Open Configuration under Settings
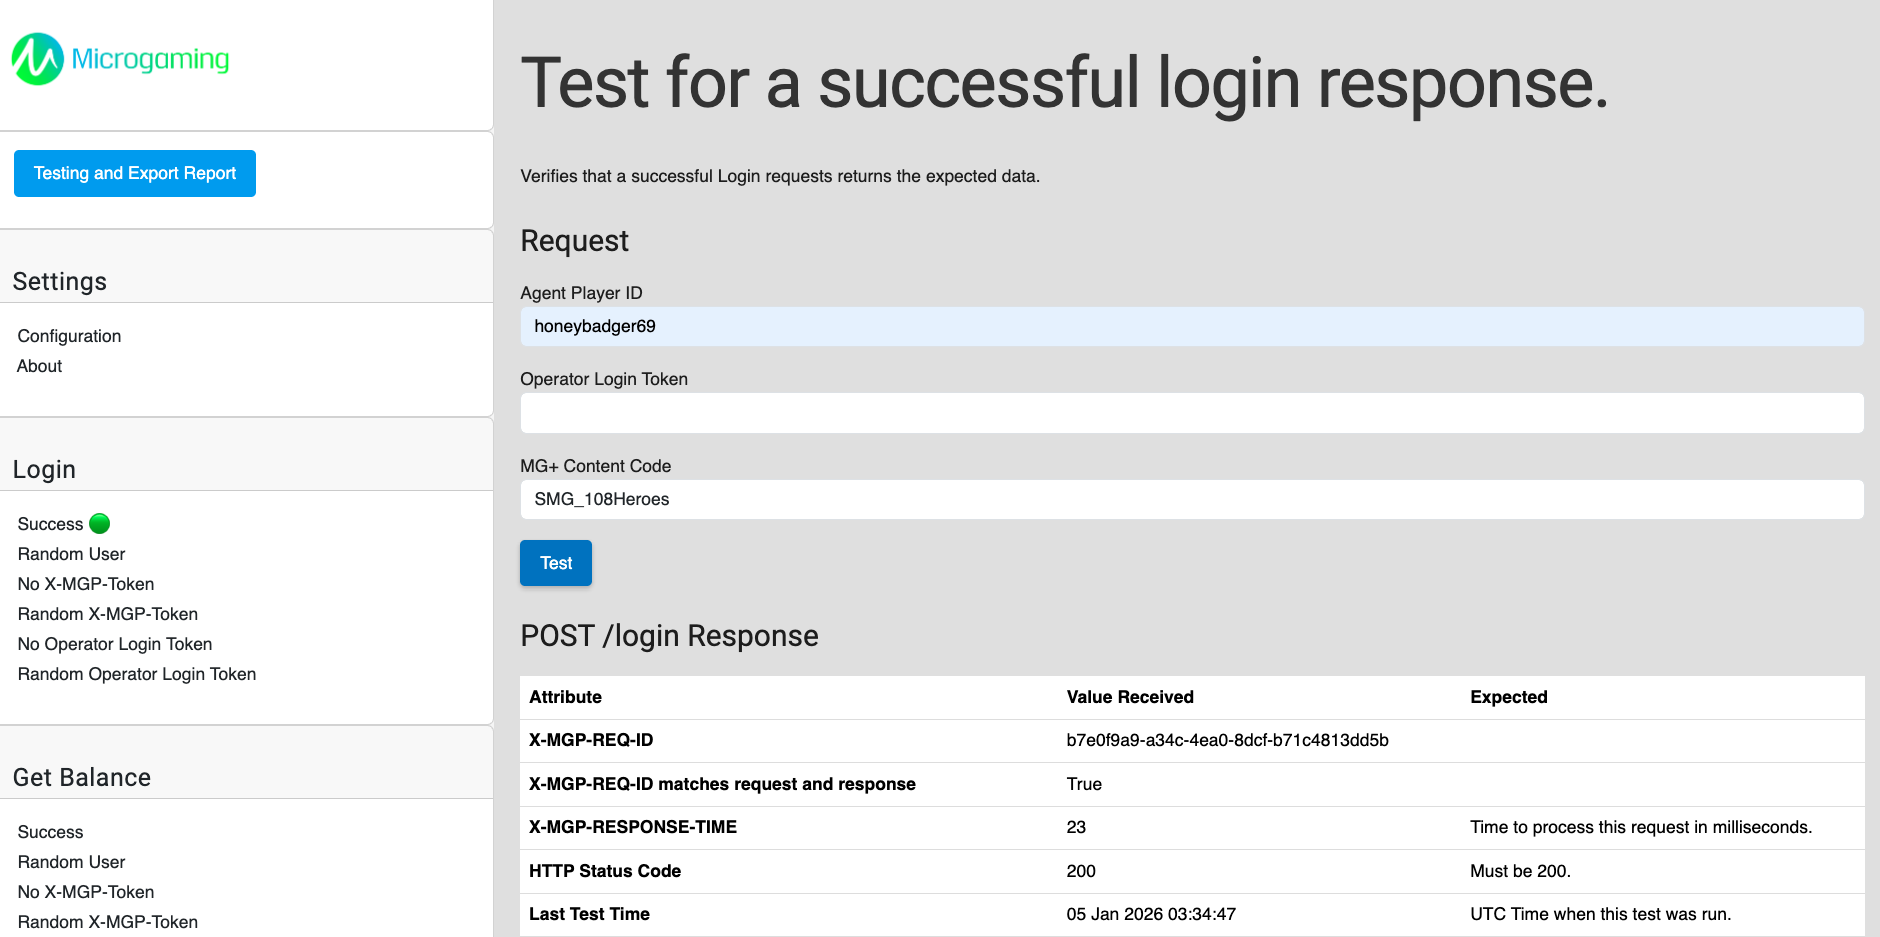Viewport: 1880px width, 937px height. (68, 336)
